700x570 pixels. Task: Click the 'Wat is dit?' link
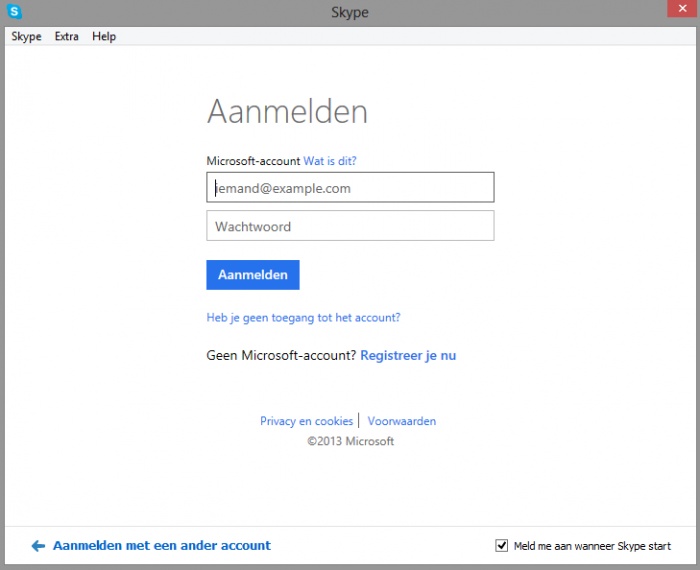330,161
